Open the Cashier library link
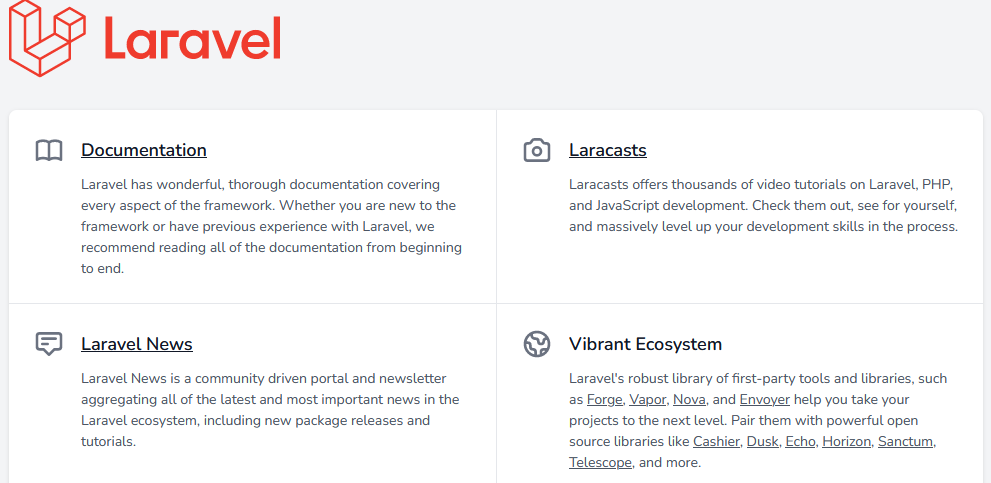 [x=716, y=442]
